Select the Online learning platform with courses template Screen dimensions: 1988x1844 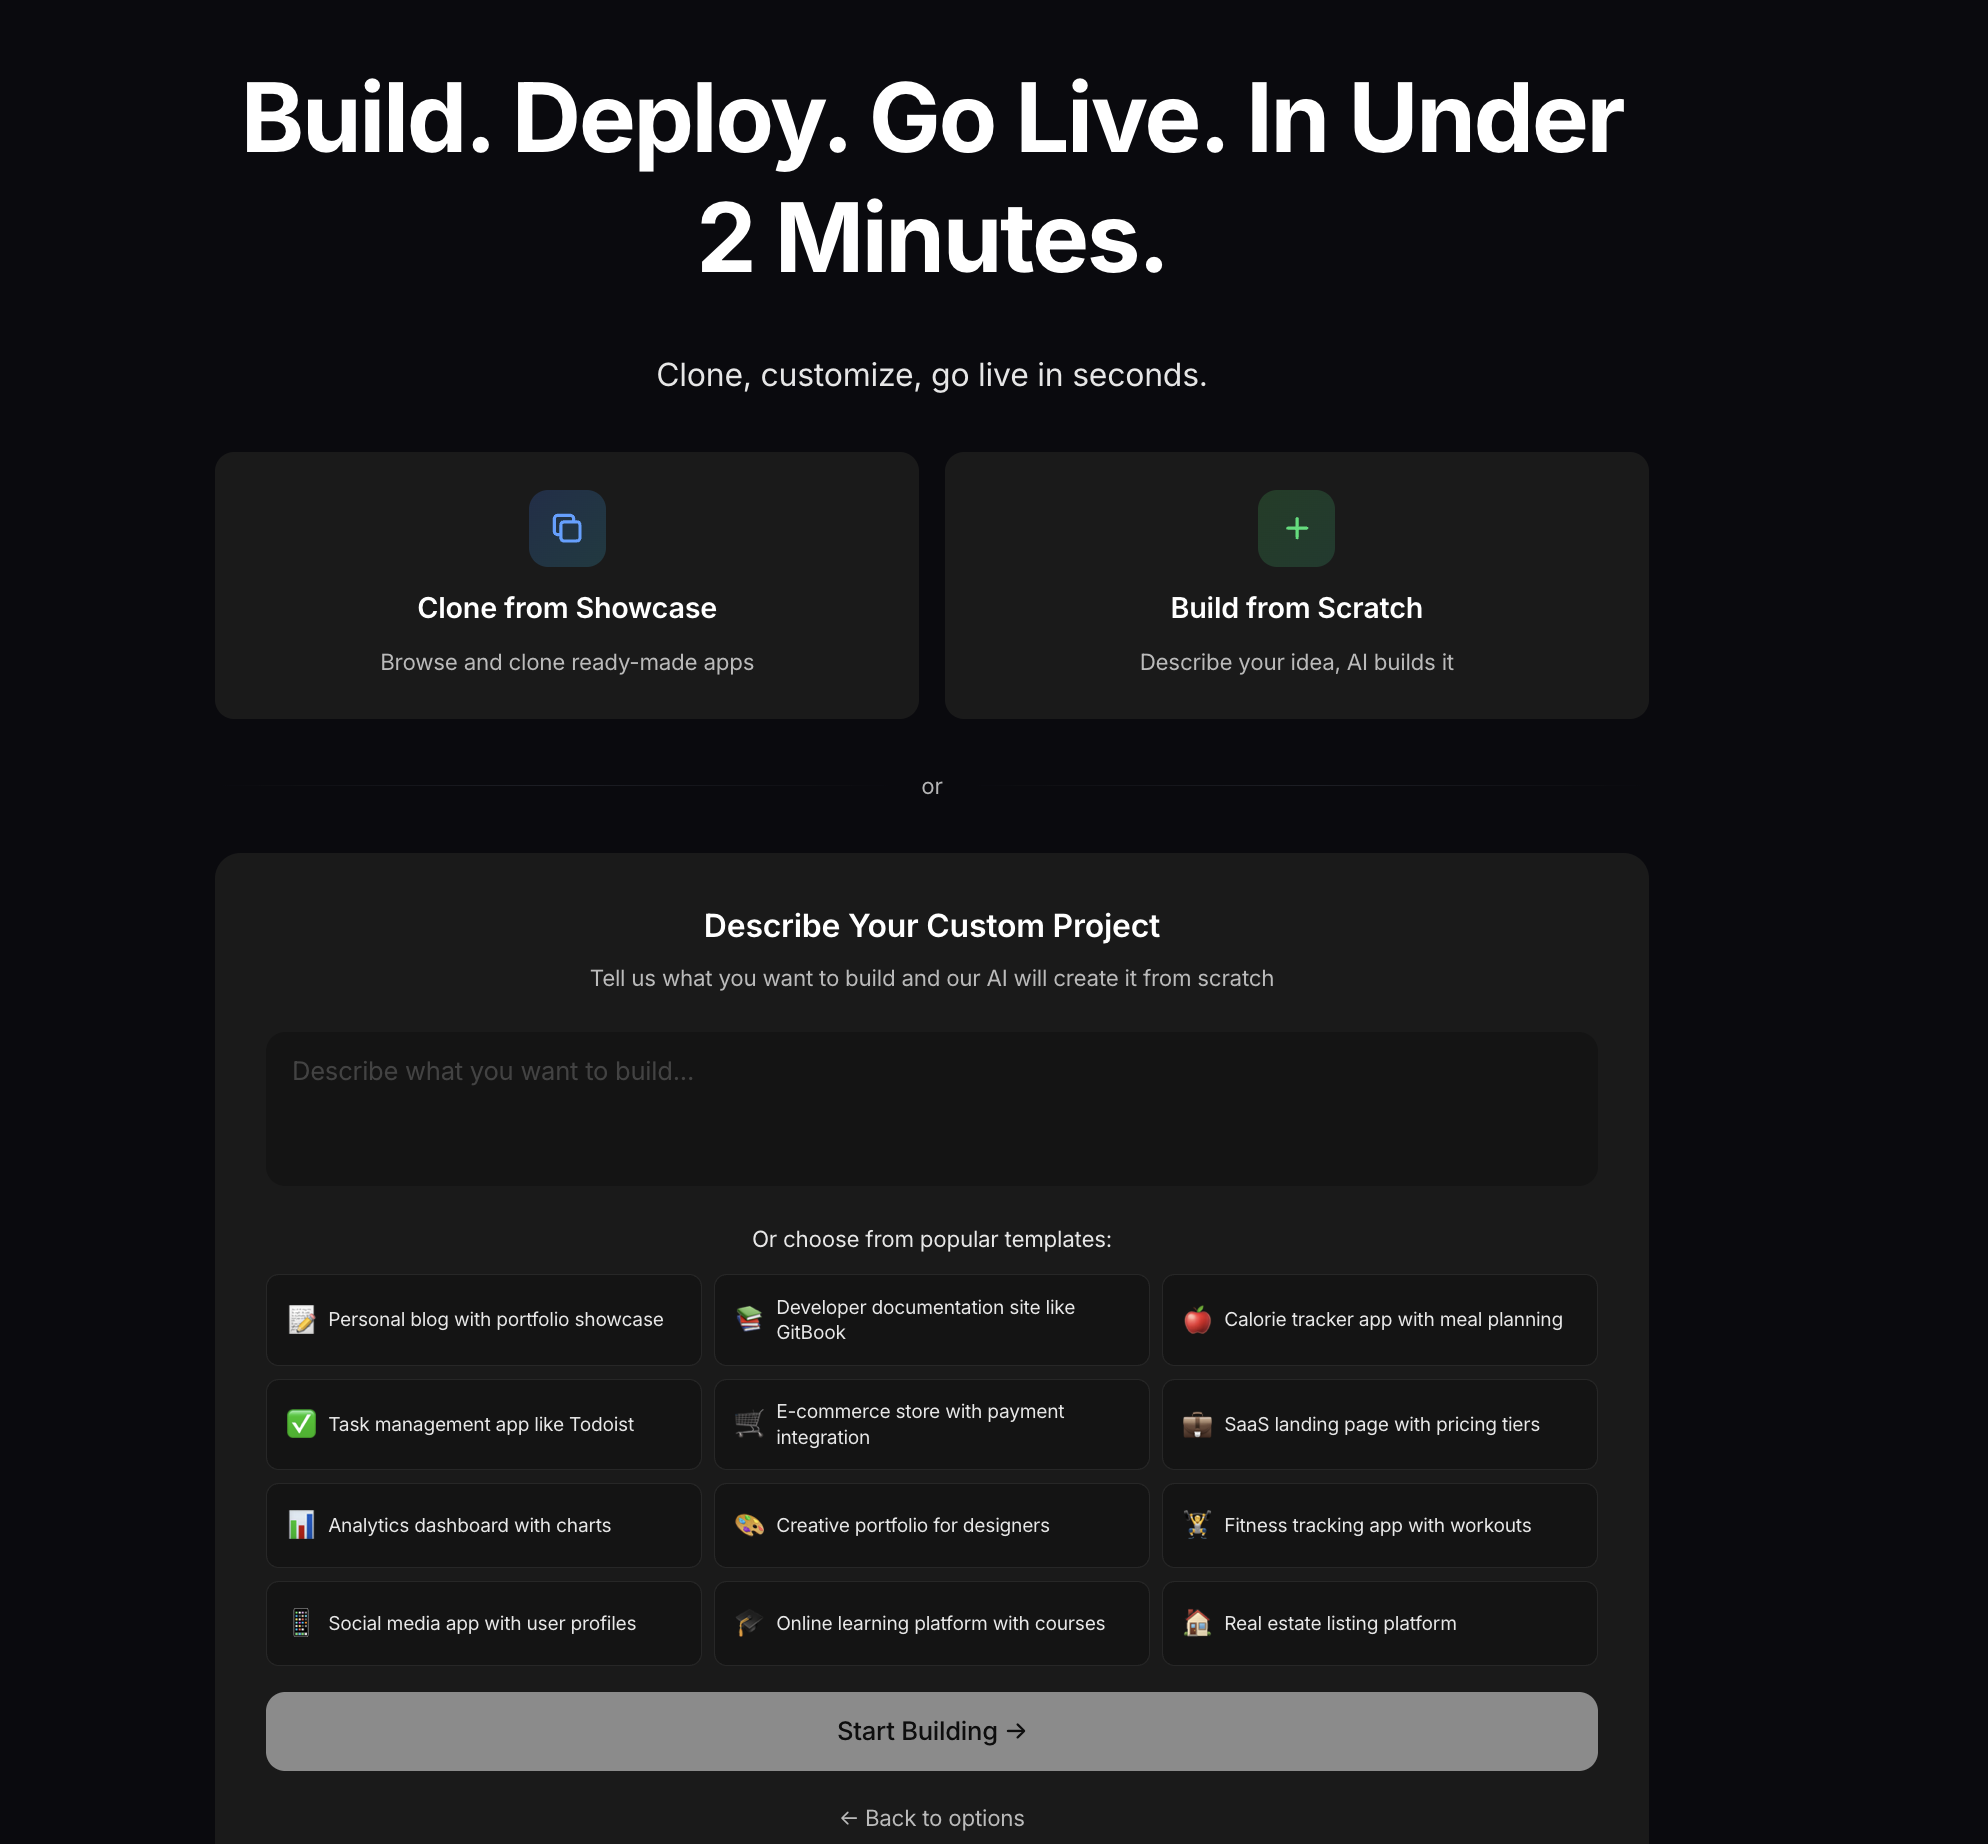(931, 1623)
